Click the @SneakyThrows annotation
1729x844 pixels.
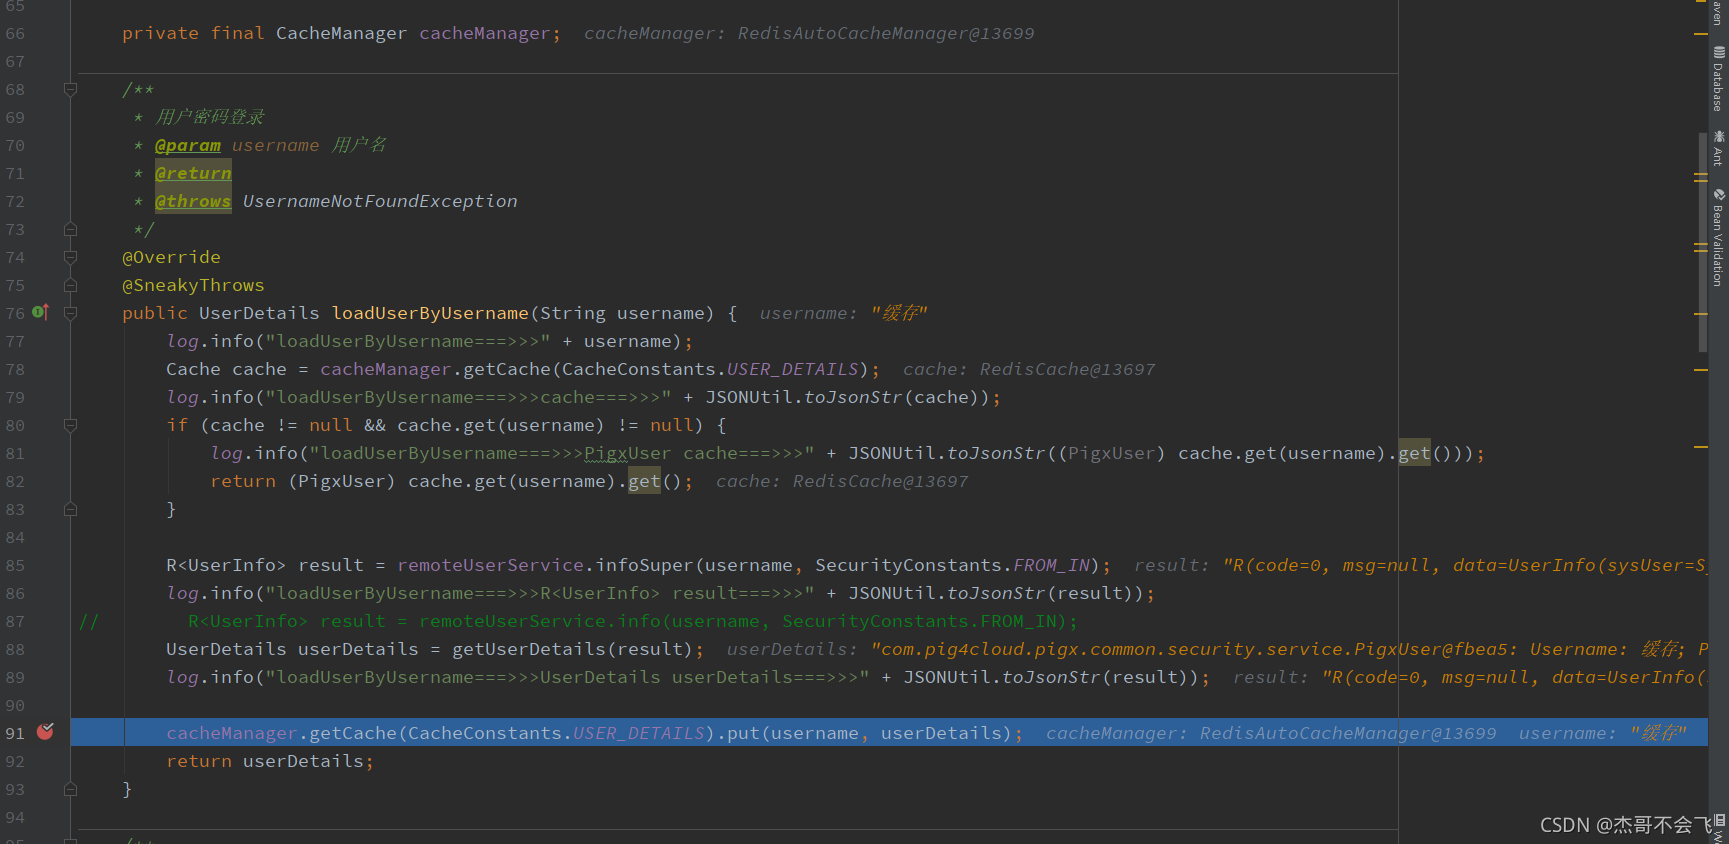[193, 285]
